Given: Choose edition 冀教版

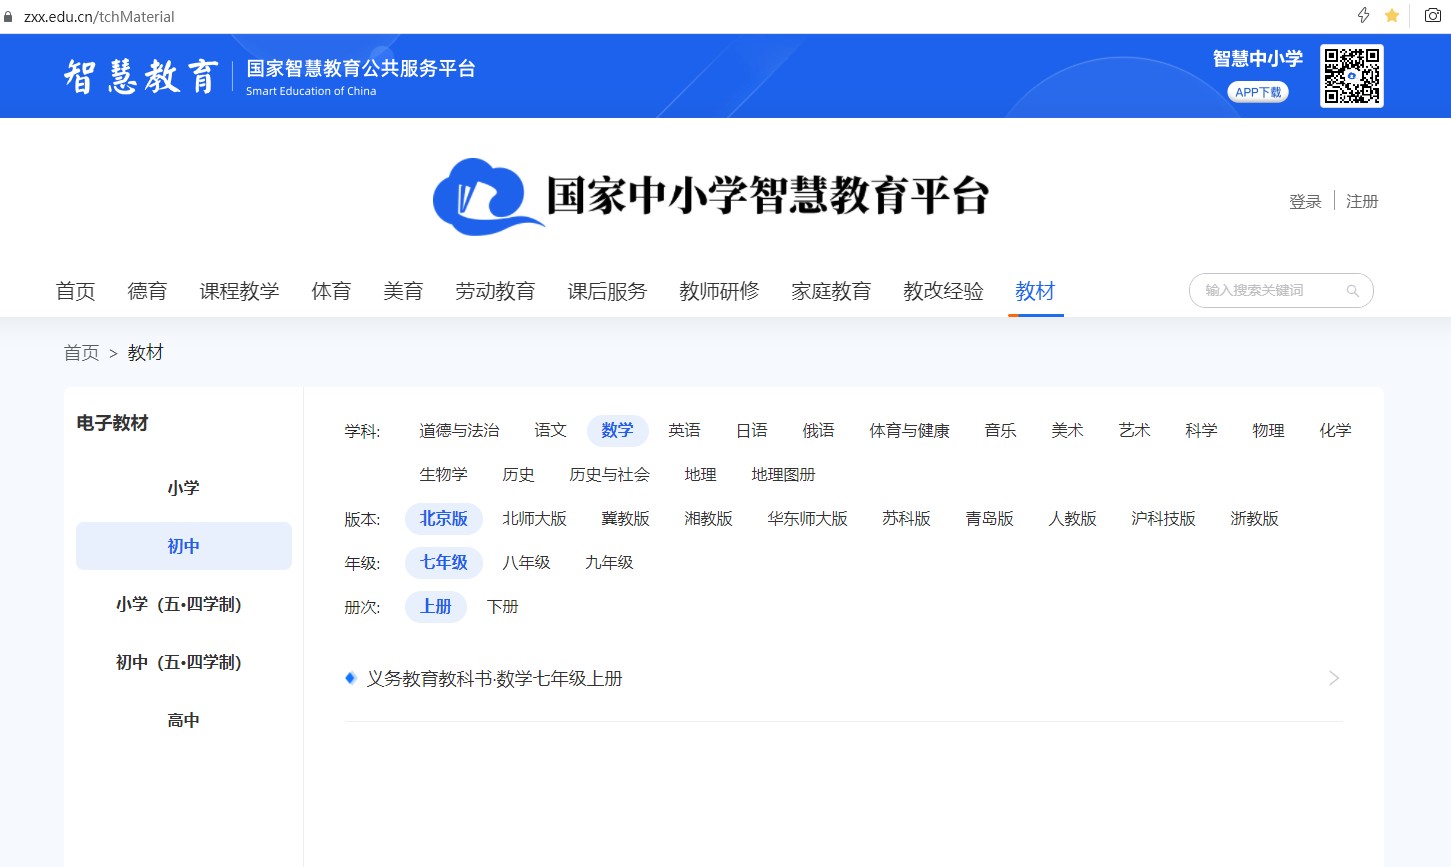Looking at the screenshot, I should point(626,518).
